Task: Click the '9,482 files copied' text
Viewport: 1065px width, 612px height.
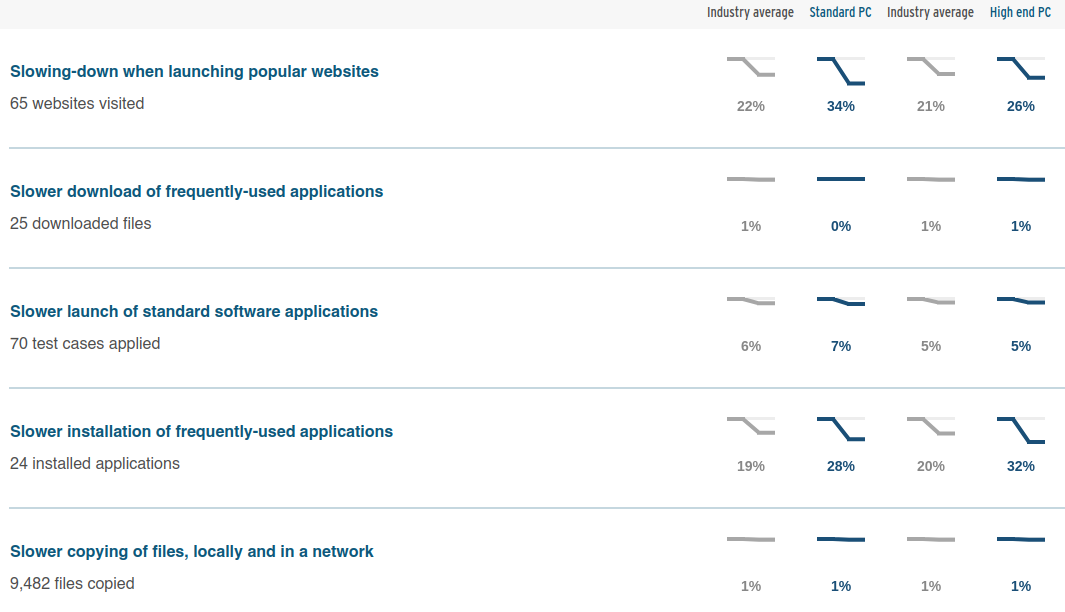Action: click(x=72, y=583)
